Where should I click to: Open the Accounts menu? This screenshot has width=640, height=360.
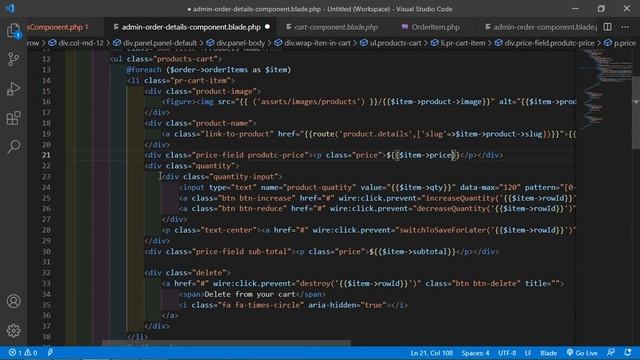pos(13,301)
